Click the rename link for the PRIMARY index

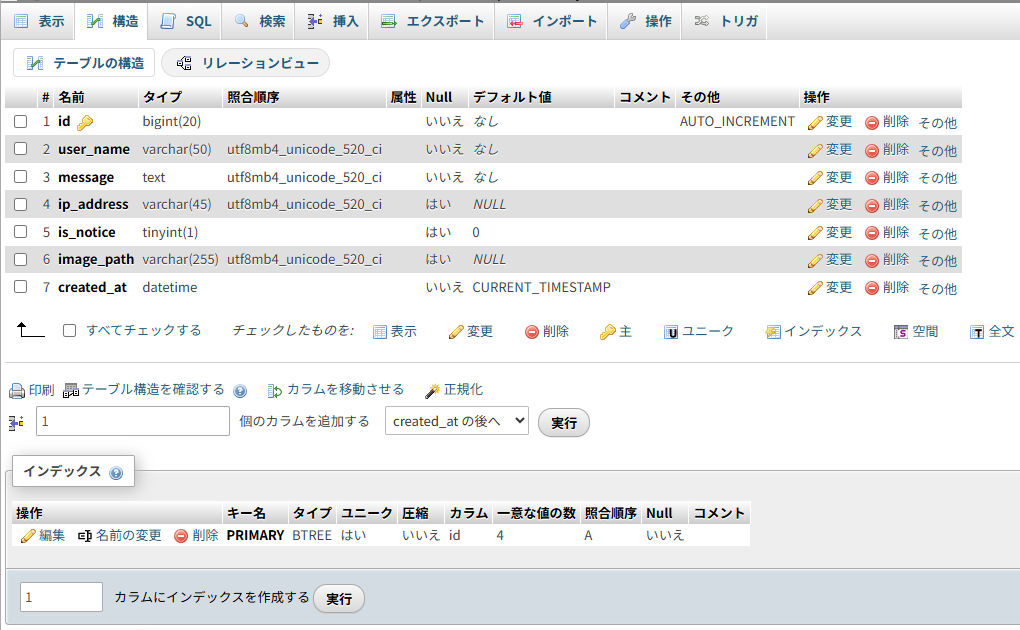point(120,536)
